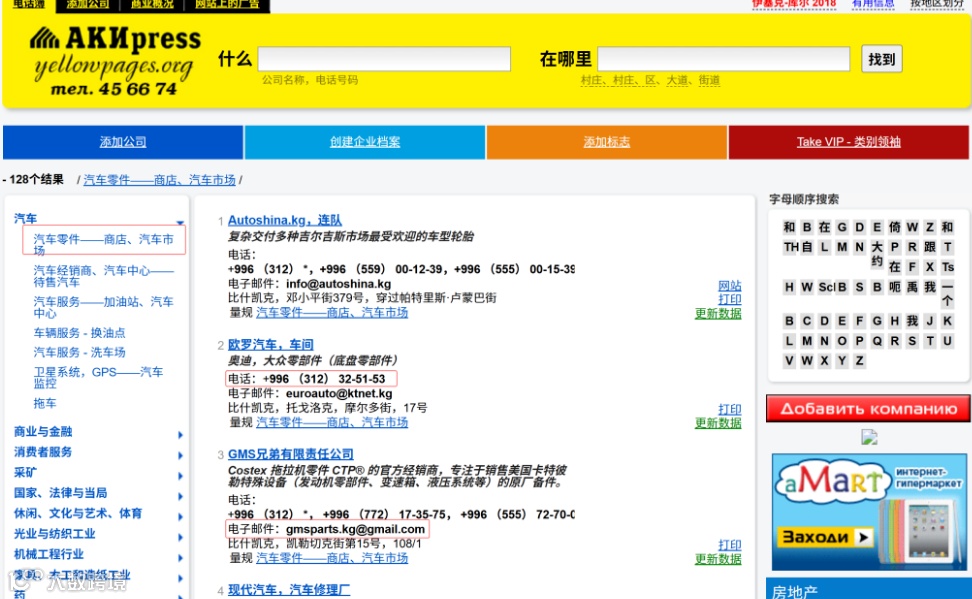Select 车辆服务 - 换油点 sidebar item
Screen dimensions: 972x599
[x=79, y=333]
